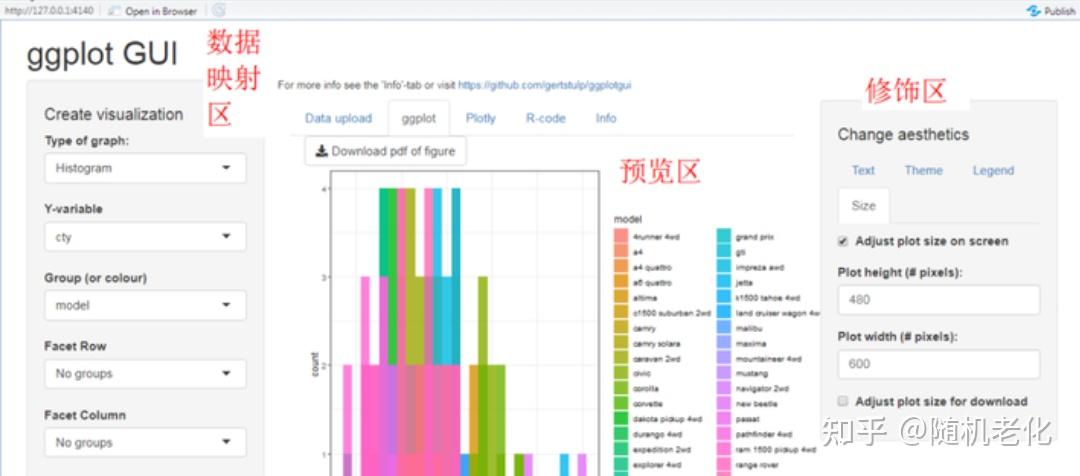Click the dakota pickup 4wd legend label
The image size is (1080, 476).
click(667, 419)
